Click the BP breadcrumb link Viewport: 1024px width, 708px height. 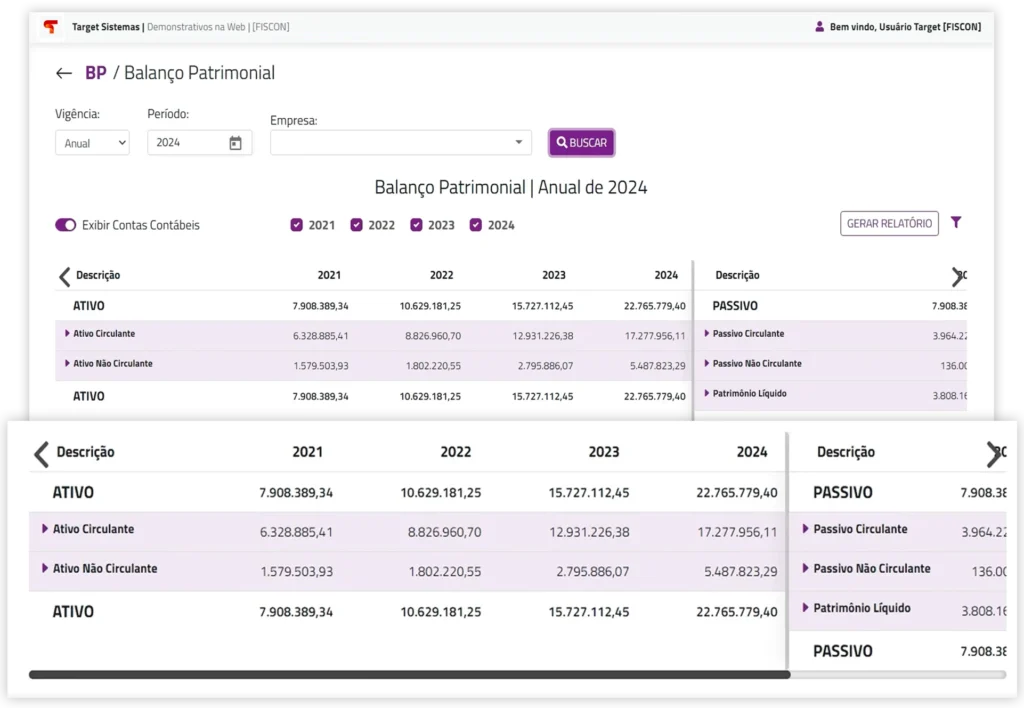(x=96, y=73)
